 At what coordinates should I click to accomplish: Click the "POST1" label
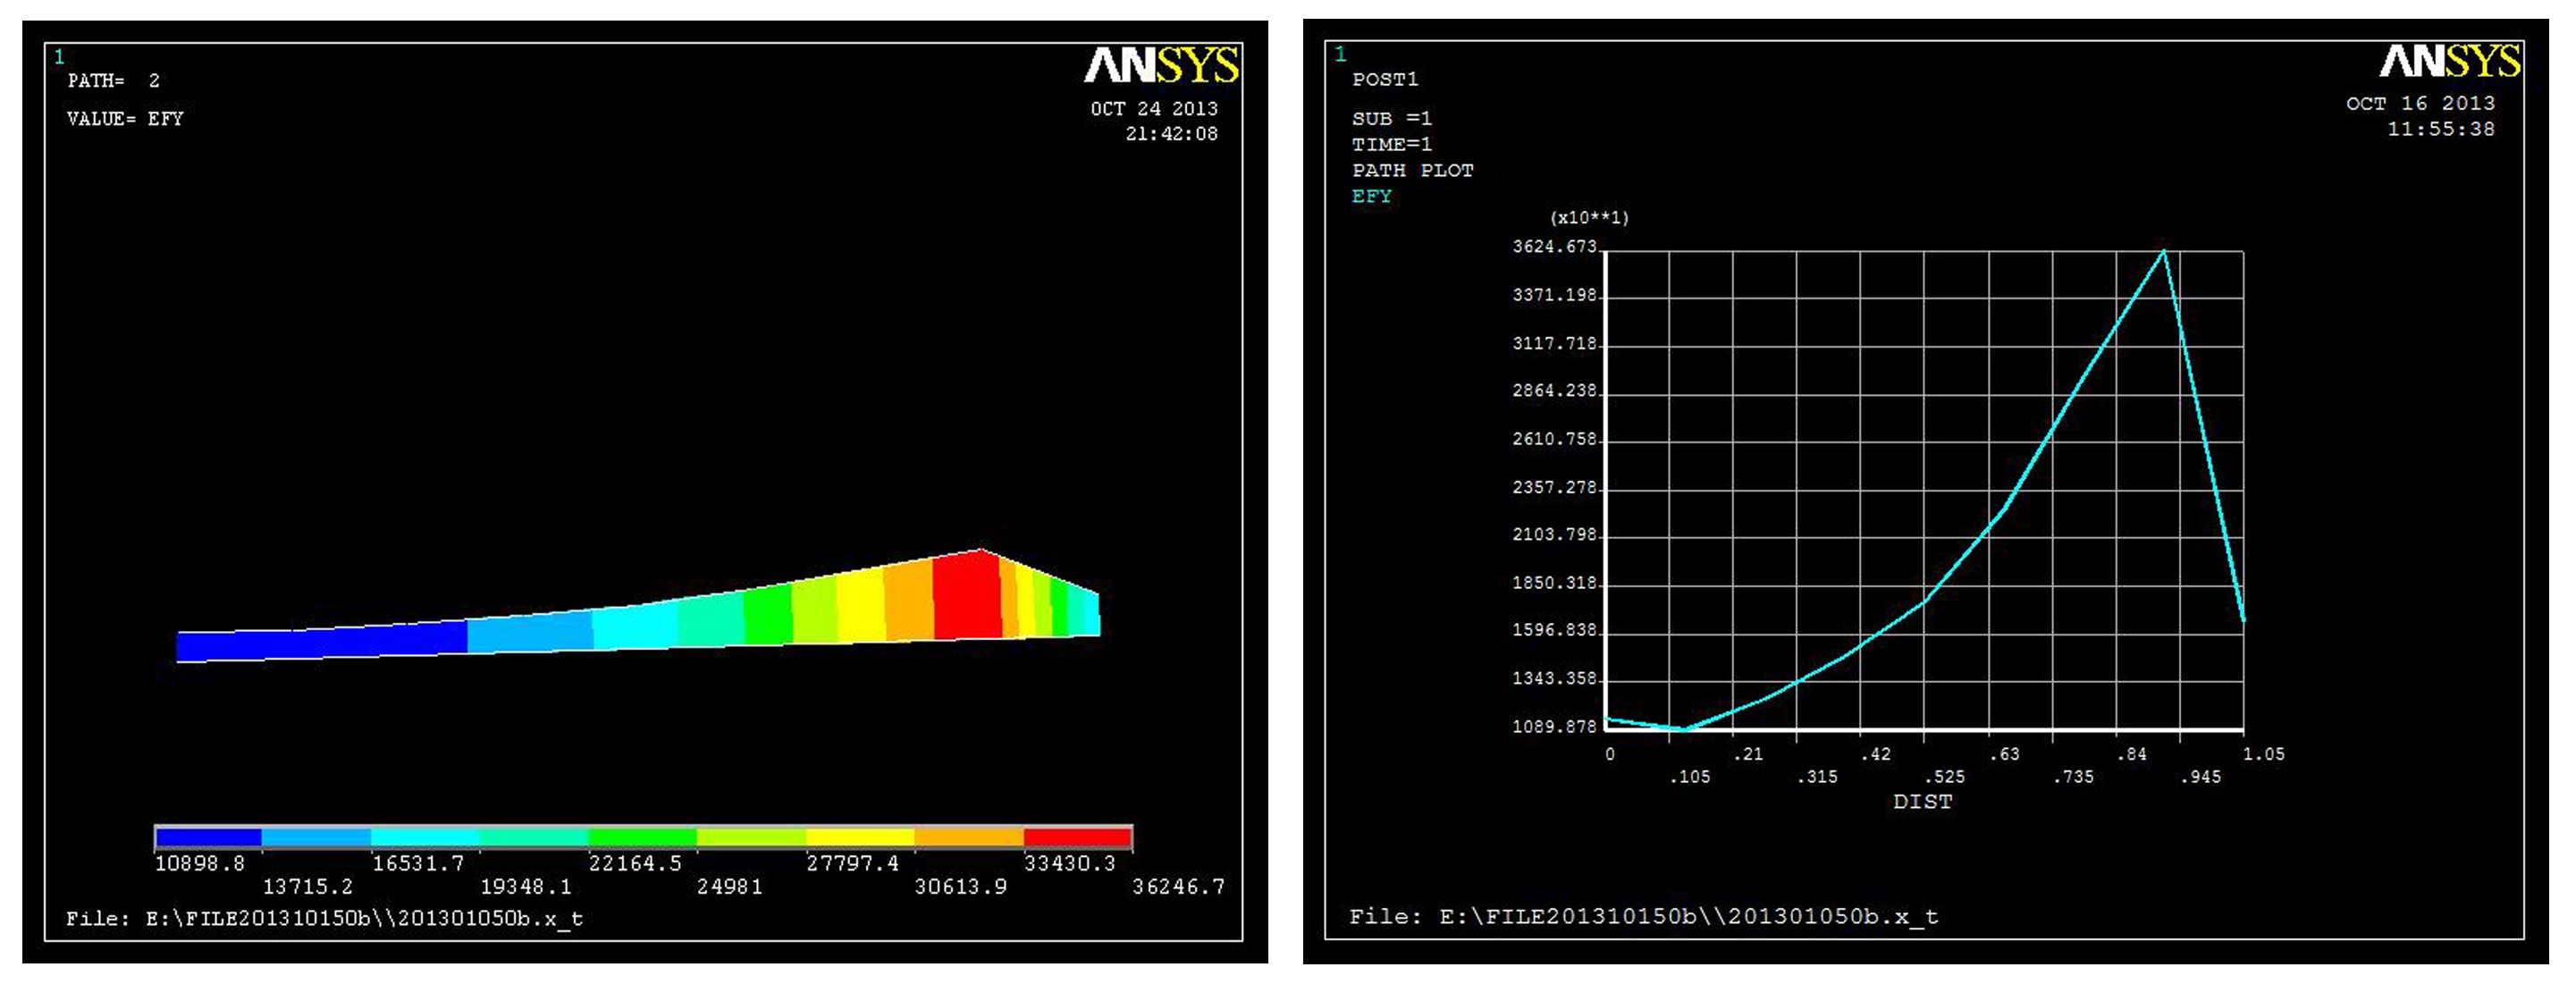click(x=1385, y=79)
